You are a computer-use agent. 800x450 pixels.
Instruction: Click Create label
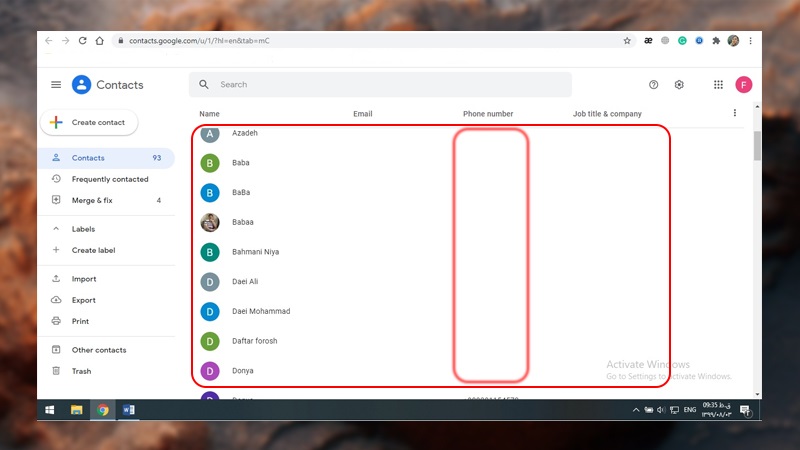(x=93, y=250)
